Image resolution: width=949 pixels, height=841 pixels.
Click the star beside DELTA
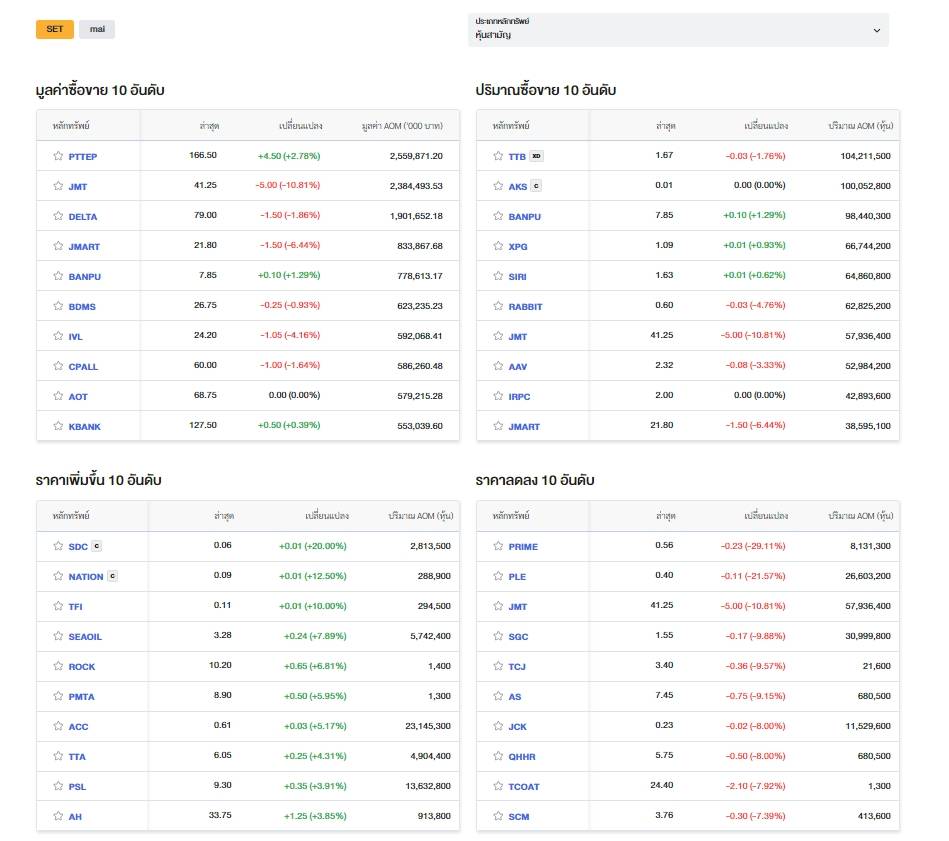58,216
